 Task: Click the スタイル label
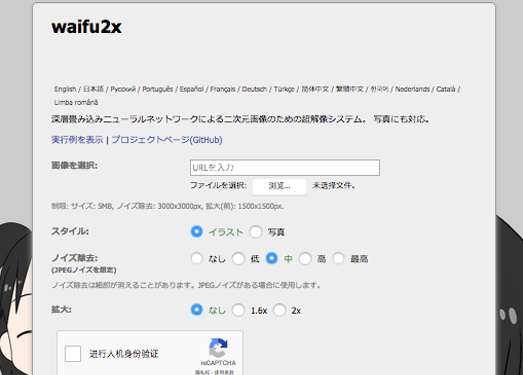70,231
